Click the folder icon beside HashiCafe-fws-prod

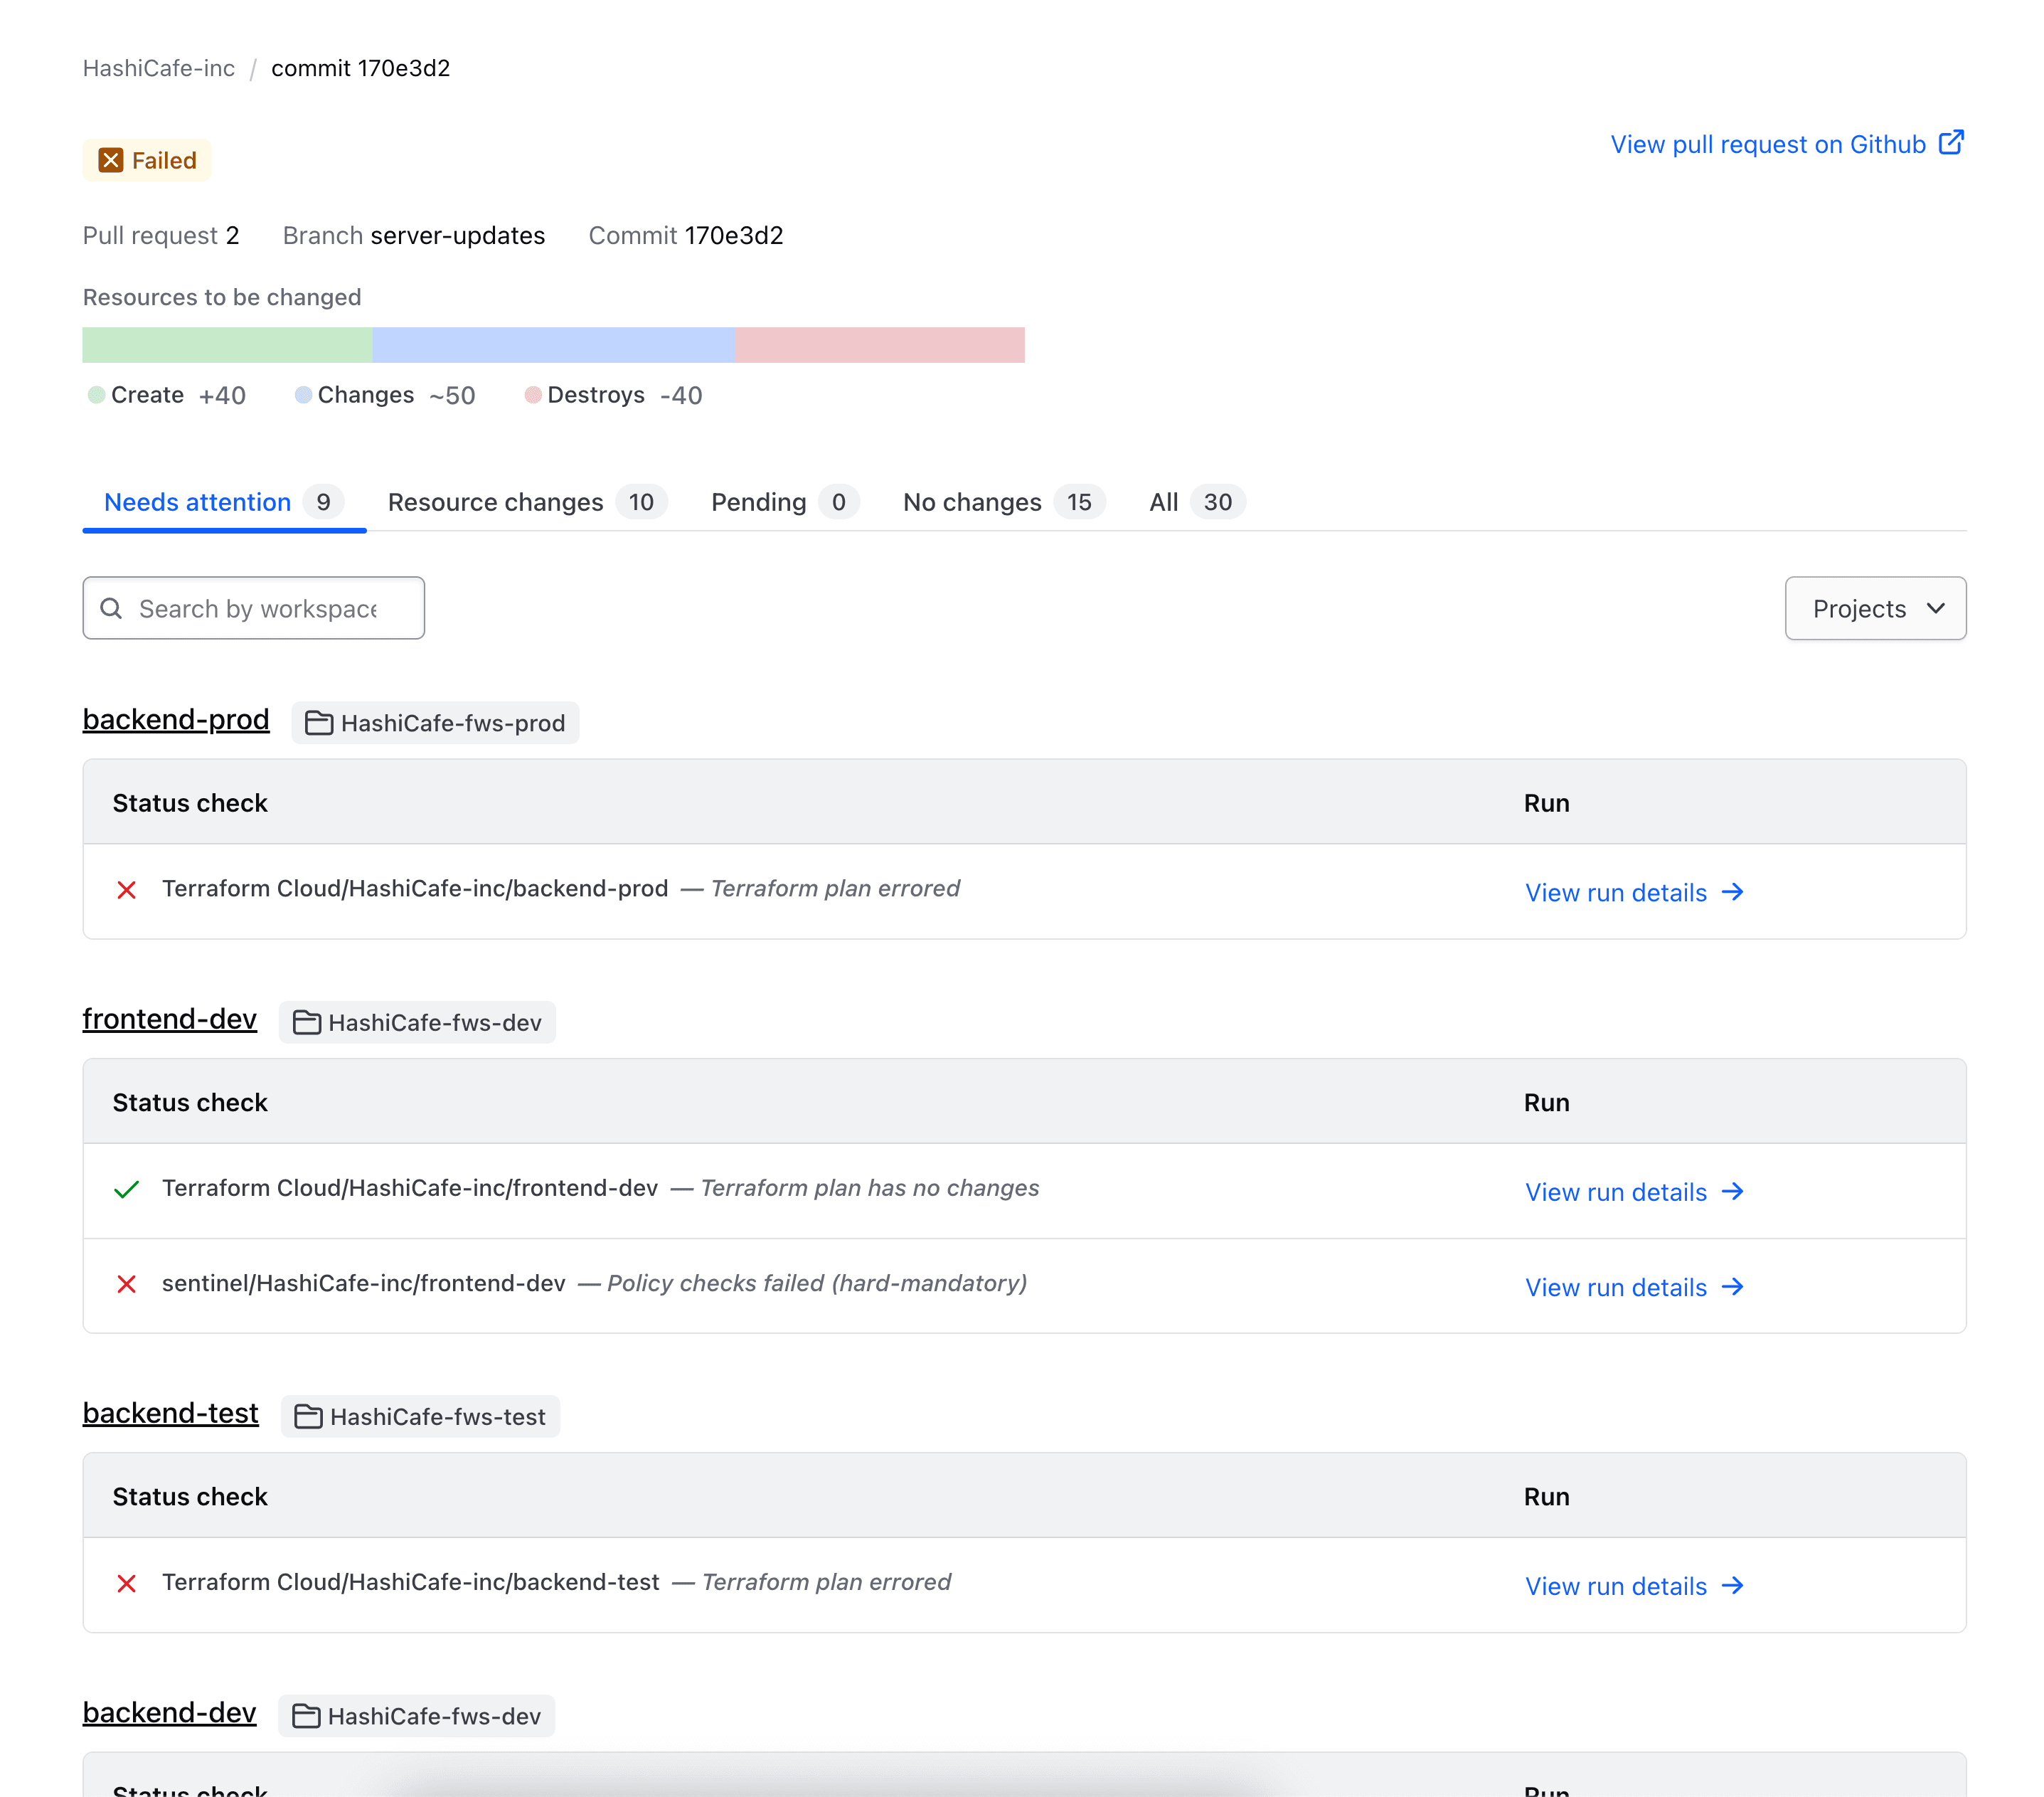[318, 722]
